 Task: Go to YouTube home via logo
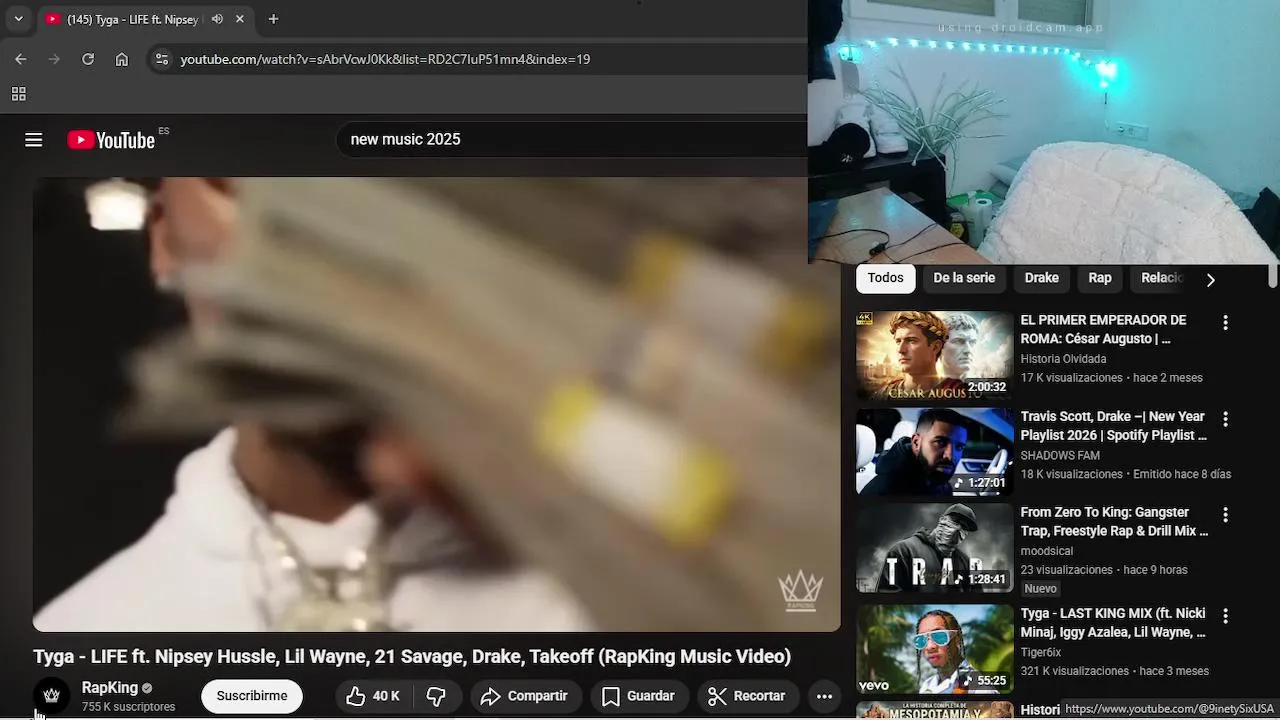pyautogui.click(x=111, y=140)
